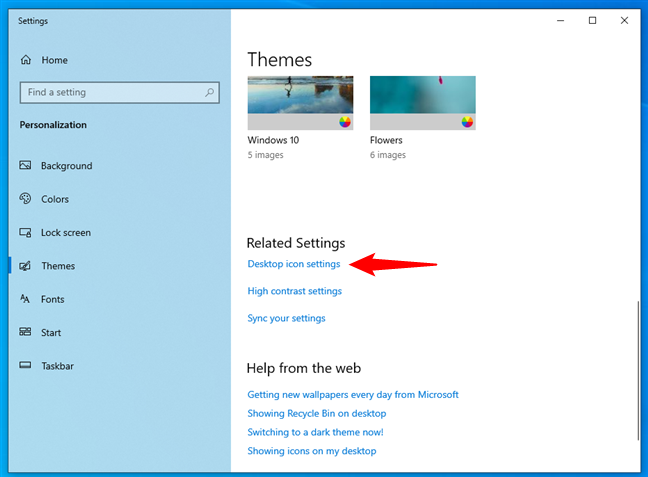Viewport: 648px width, 477px height.
Task: Click the '5 images' label
Action: [265, 155]
